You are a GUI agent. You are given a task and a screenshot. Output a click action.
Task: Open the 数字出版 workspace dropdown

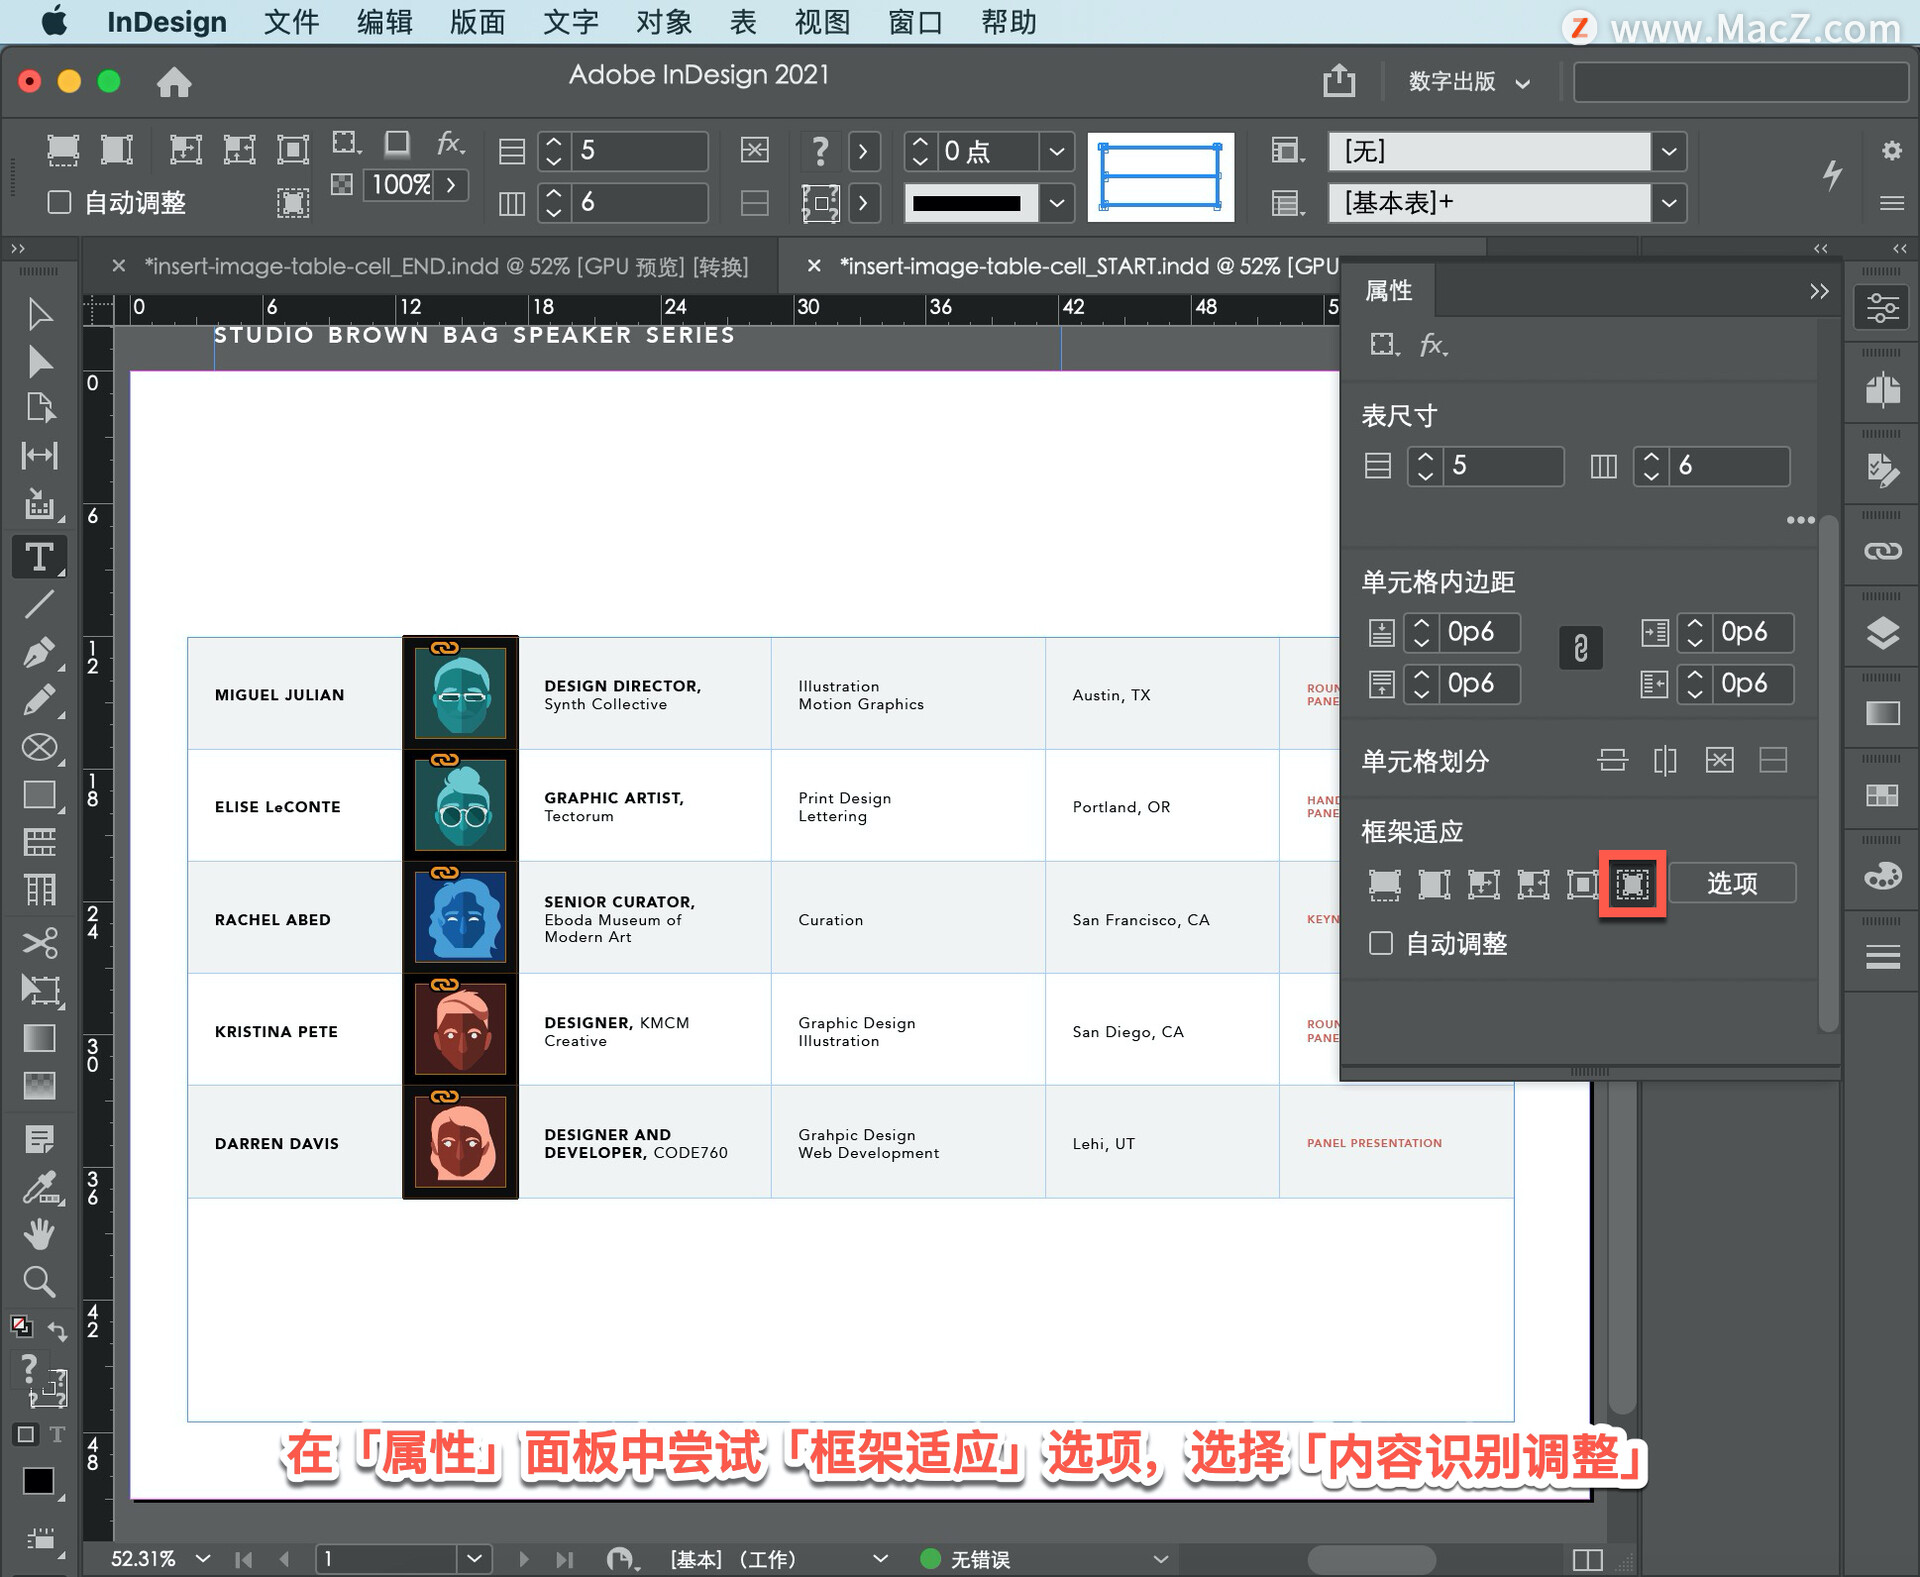coord(1469,81)
